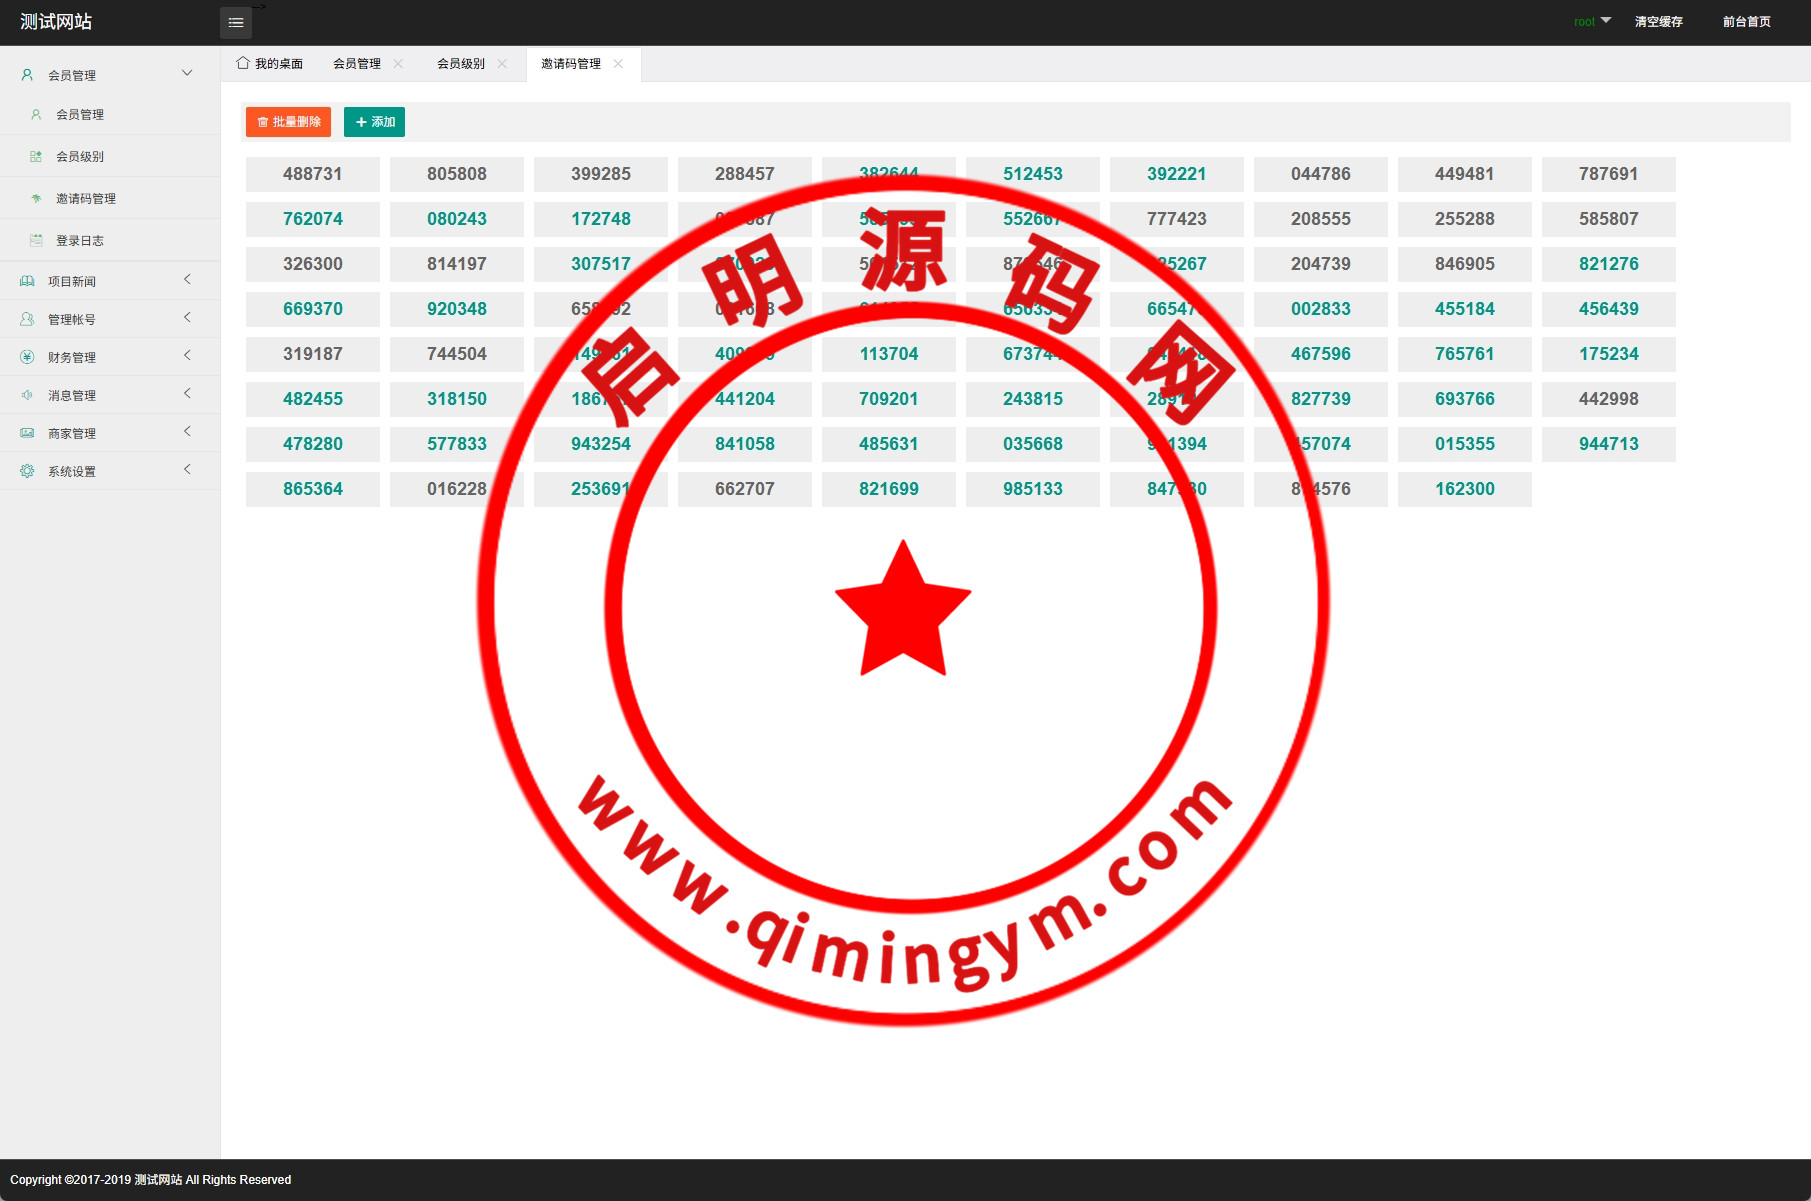This screenshot has width=1811, height=1201.
Task: Close the 邀请码管理 tab
Action: [x=618, y=64]
